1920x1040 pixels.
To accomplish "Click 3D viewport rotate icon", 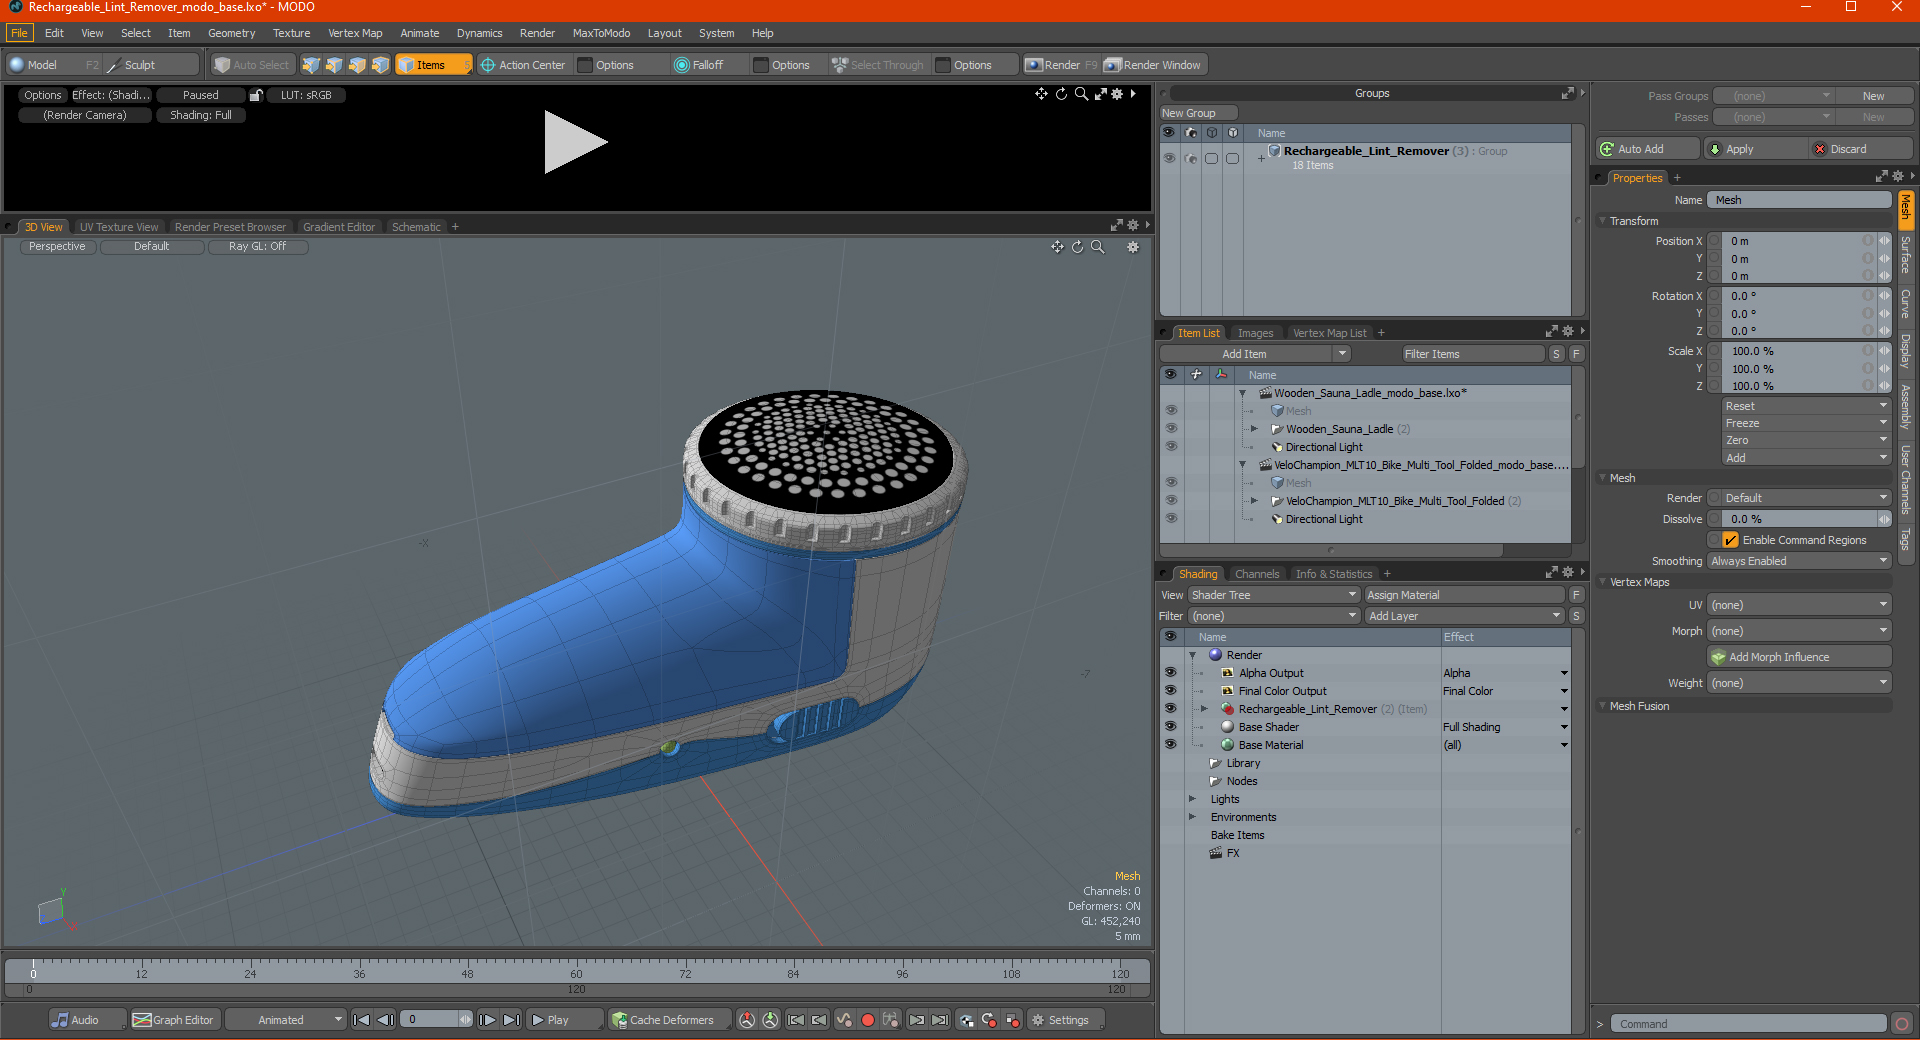I will [x=1077, y=247].
